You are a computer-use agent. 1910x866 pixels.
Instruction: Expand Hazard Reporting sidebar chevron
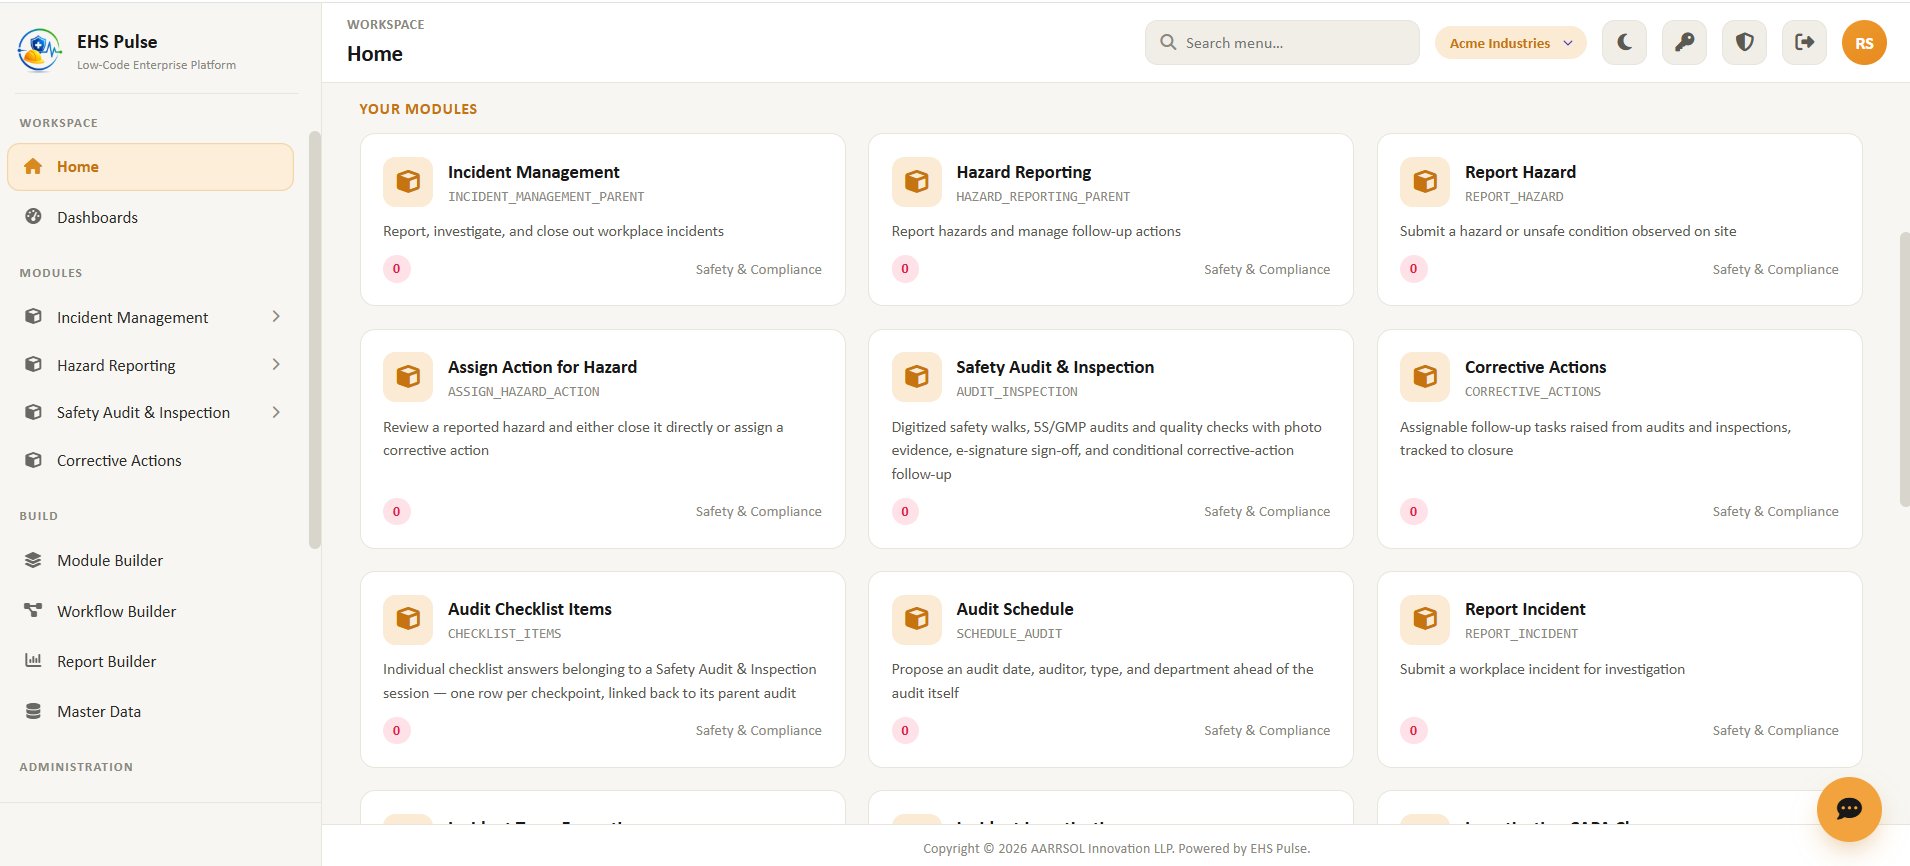click(276, 365)
